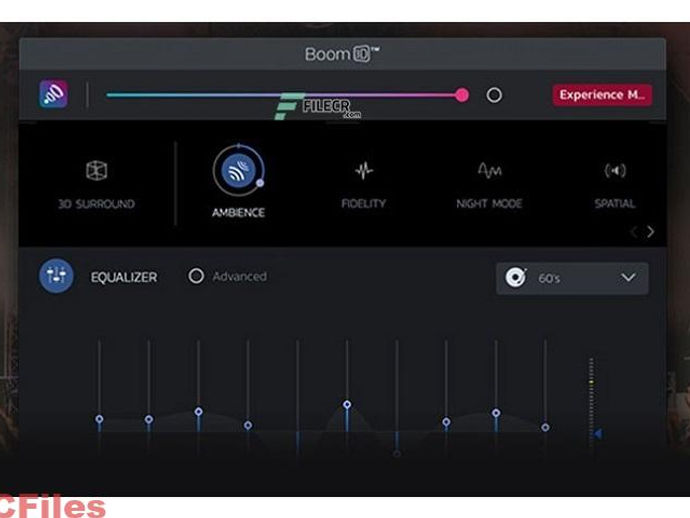Click the ninth equalizer band handle

tap(496, 413)
